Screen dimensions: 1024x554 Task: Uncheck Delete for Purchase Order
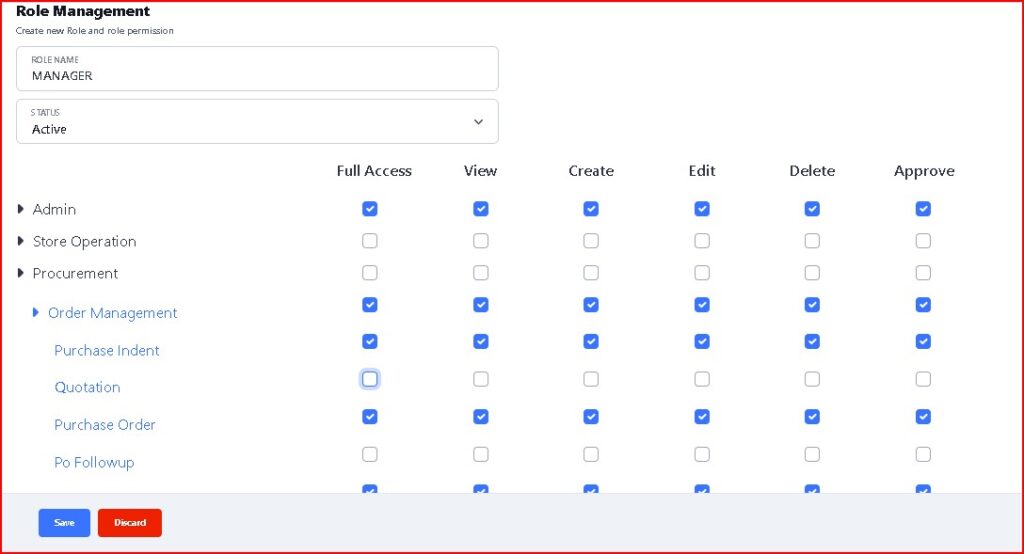pos(812,417)
